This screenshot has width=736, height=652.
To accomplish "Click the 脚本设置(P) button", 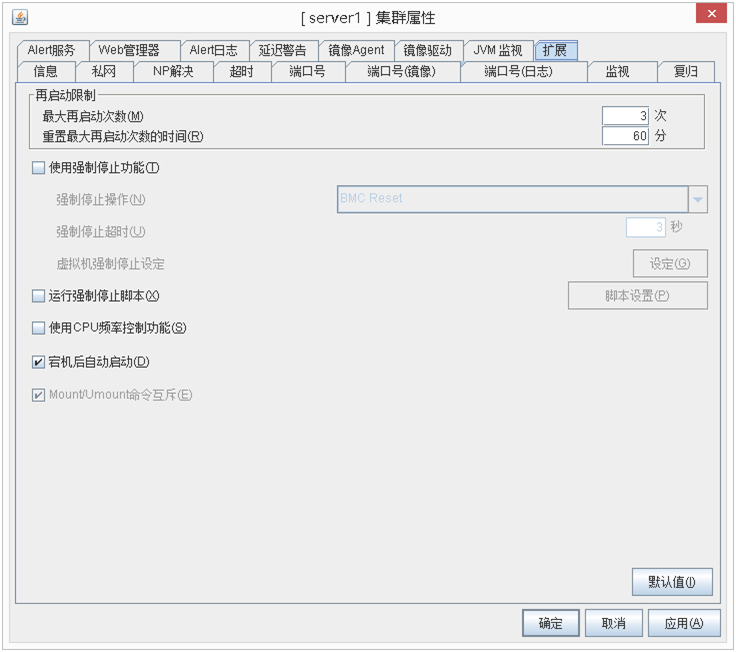I will [x=637, y=295].
